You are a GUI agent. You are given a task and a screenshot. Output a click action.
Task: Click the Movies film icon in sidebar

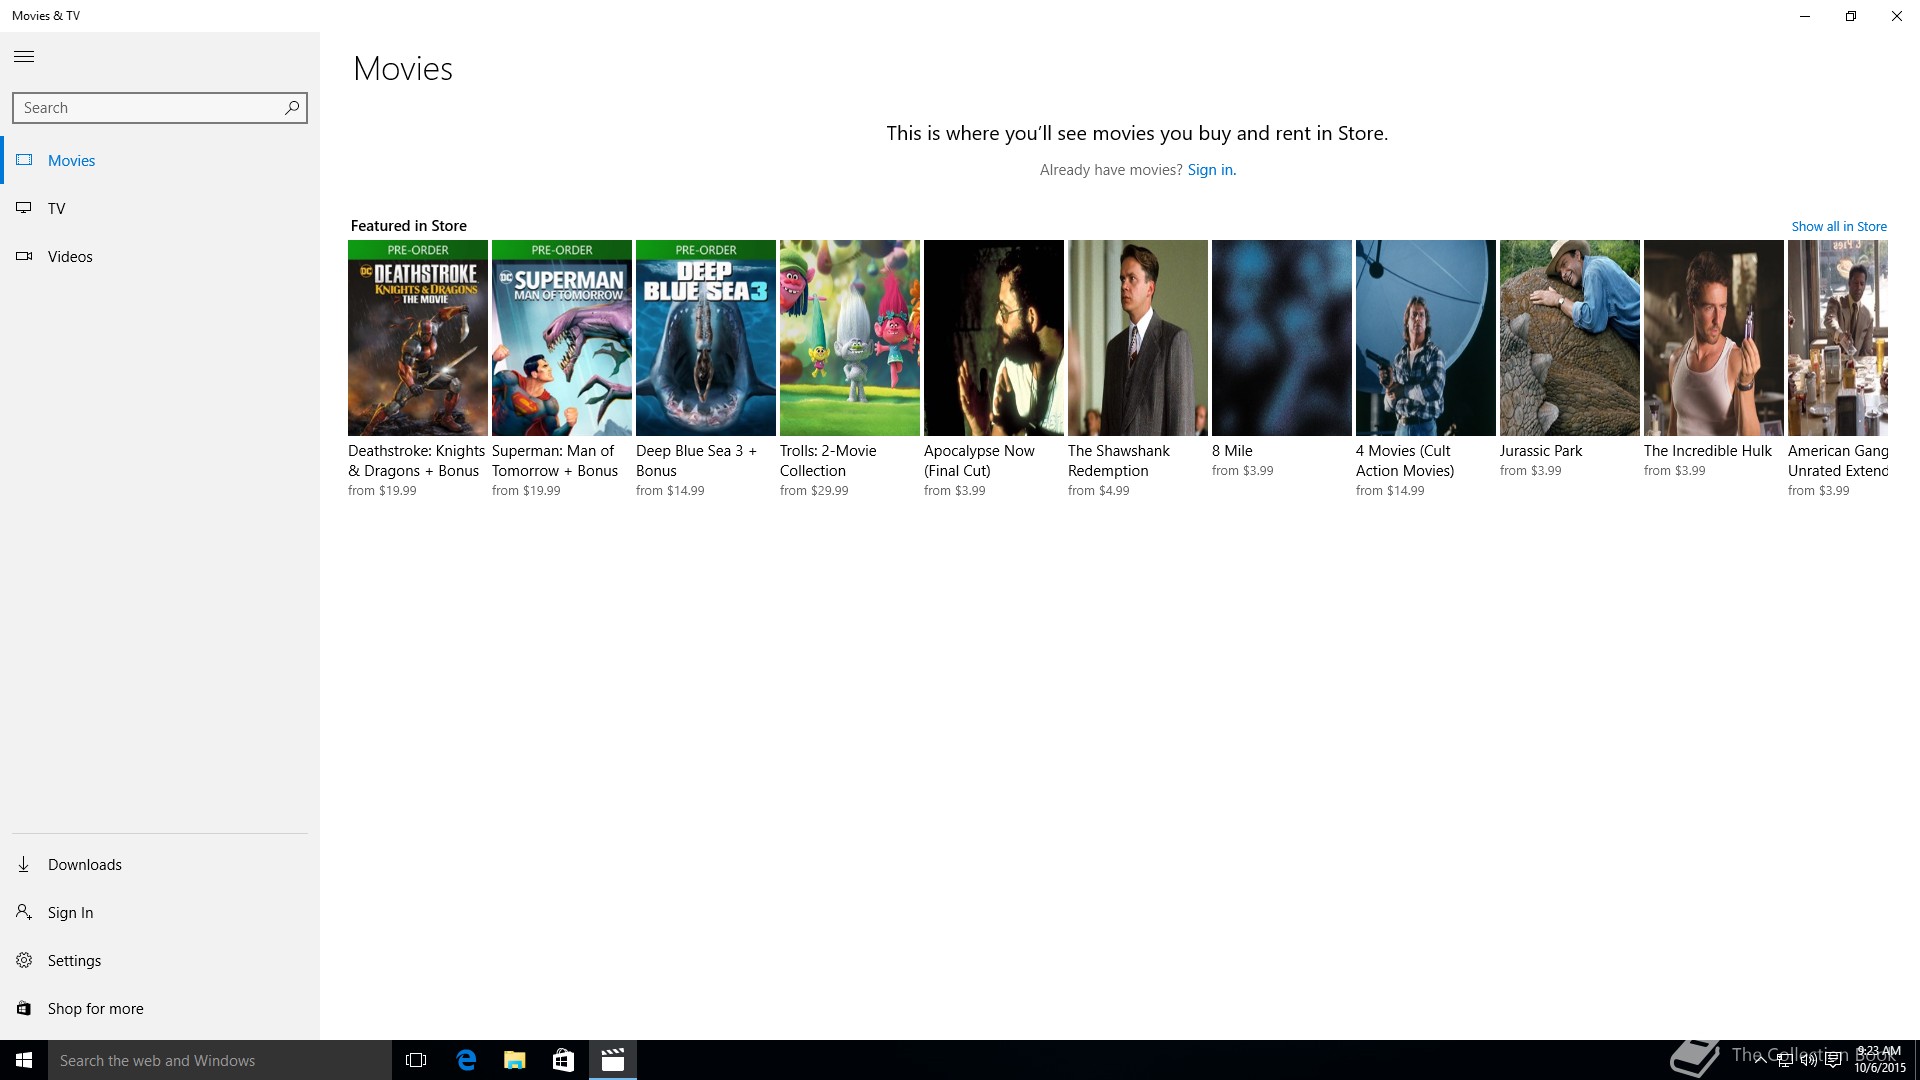point(24,160)
